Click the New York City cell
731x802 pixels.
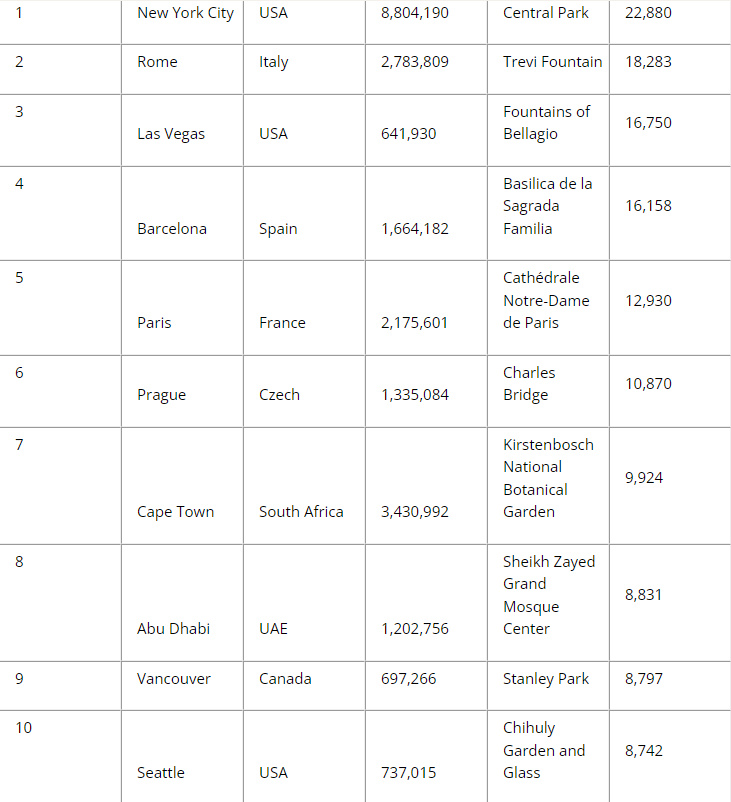tap(185, 13)
